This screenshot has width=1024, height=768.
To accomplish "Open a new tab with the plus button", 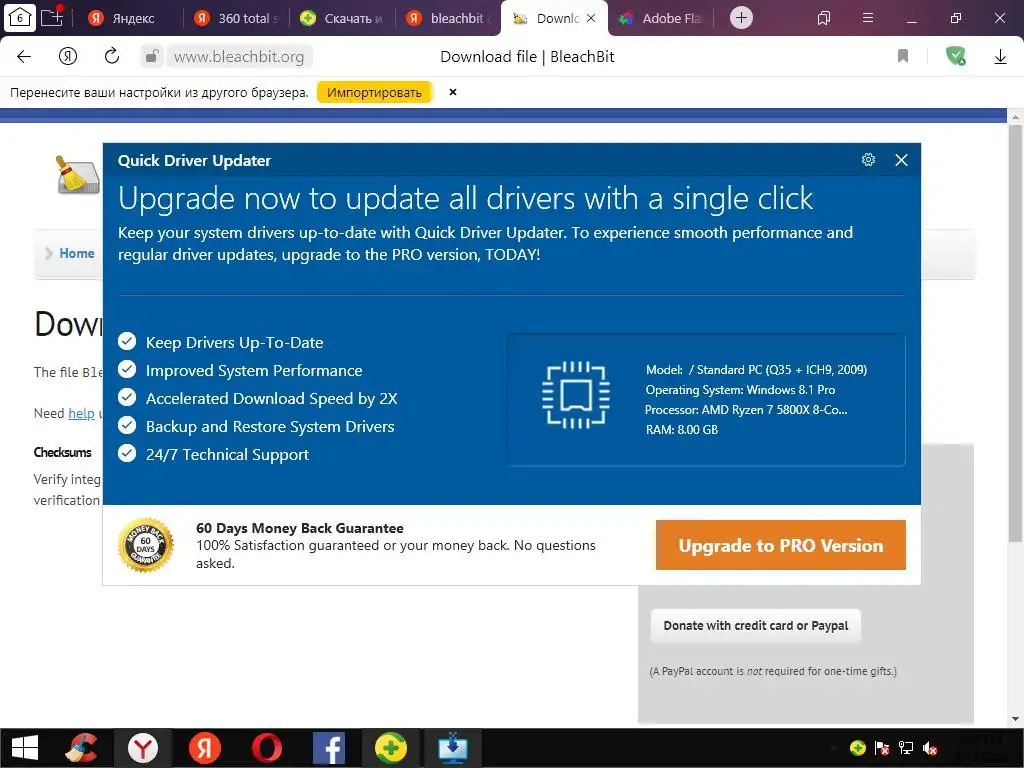I will 741,18.
